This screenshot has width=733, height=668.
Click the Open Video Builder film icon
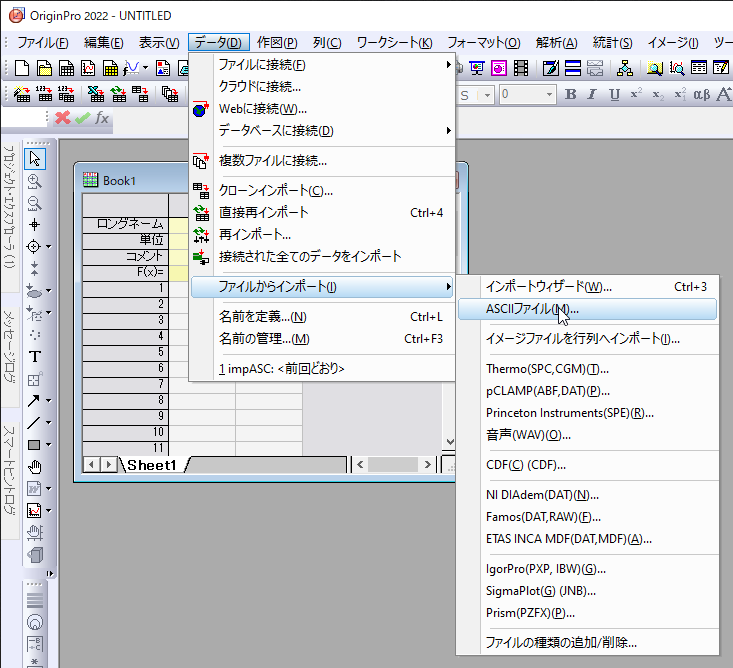[521, 68]
